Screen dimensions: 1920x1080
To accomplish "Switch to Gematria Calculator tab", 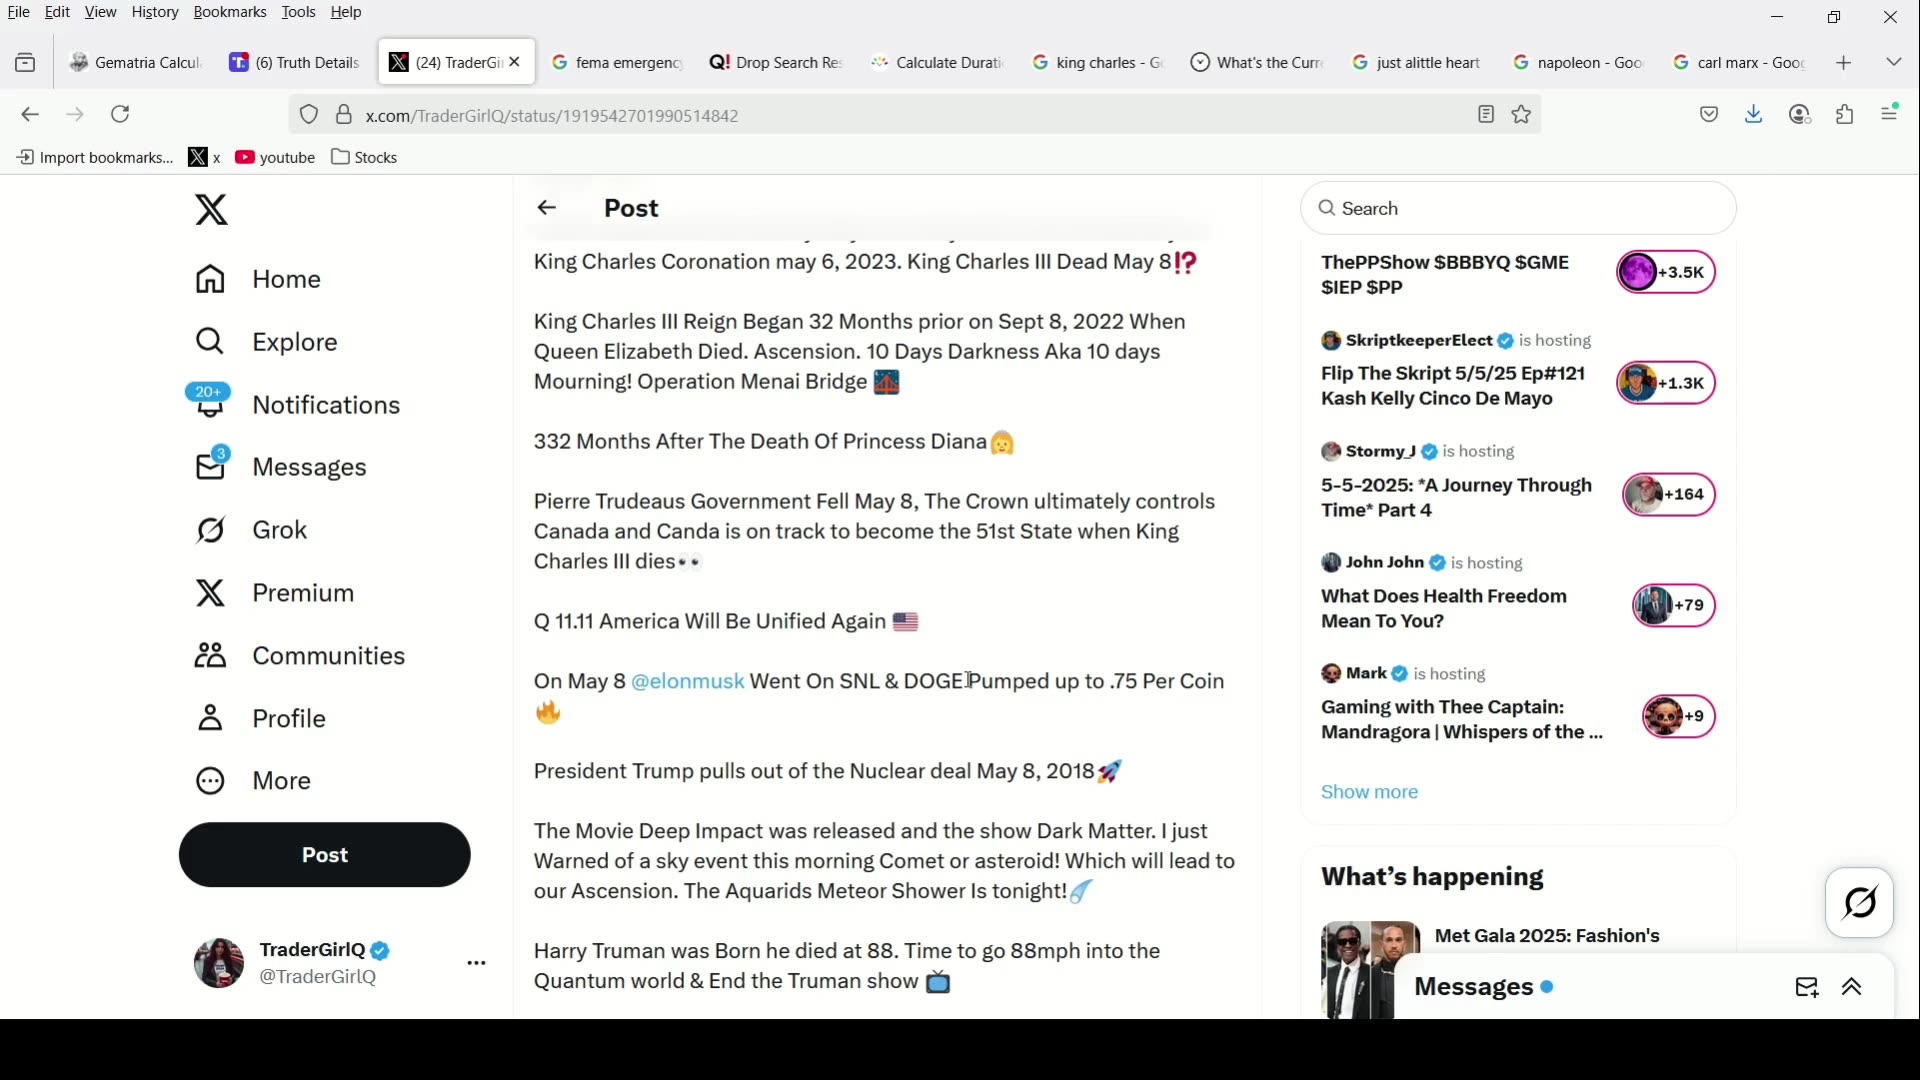I will [135, 63].
